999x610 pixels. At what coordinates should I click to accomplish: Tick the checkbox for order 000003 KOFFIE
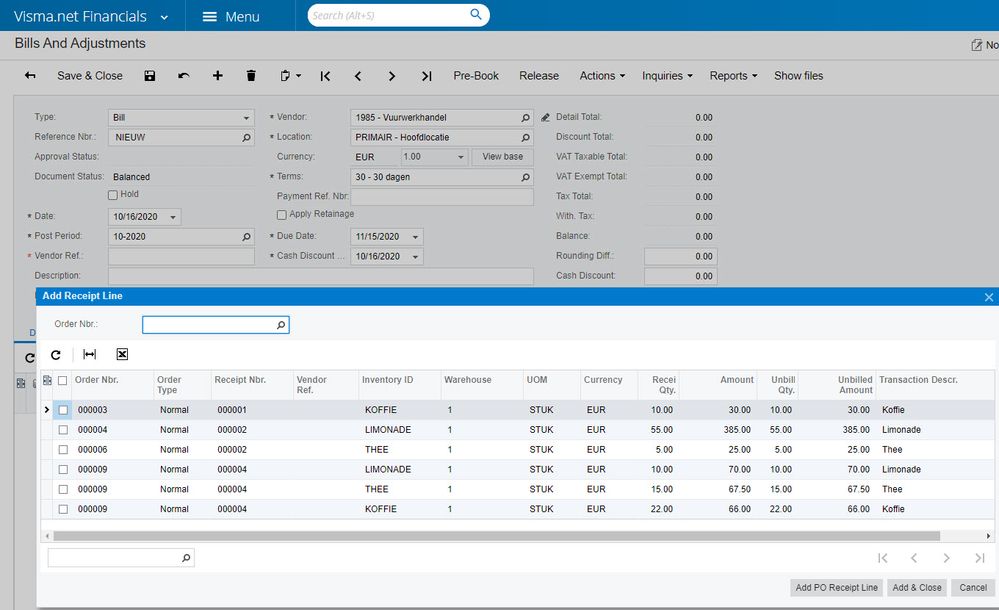(x=63, y=410)
